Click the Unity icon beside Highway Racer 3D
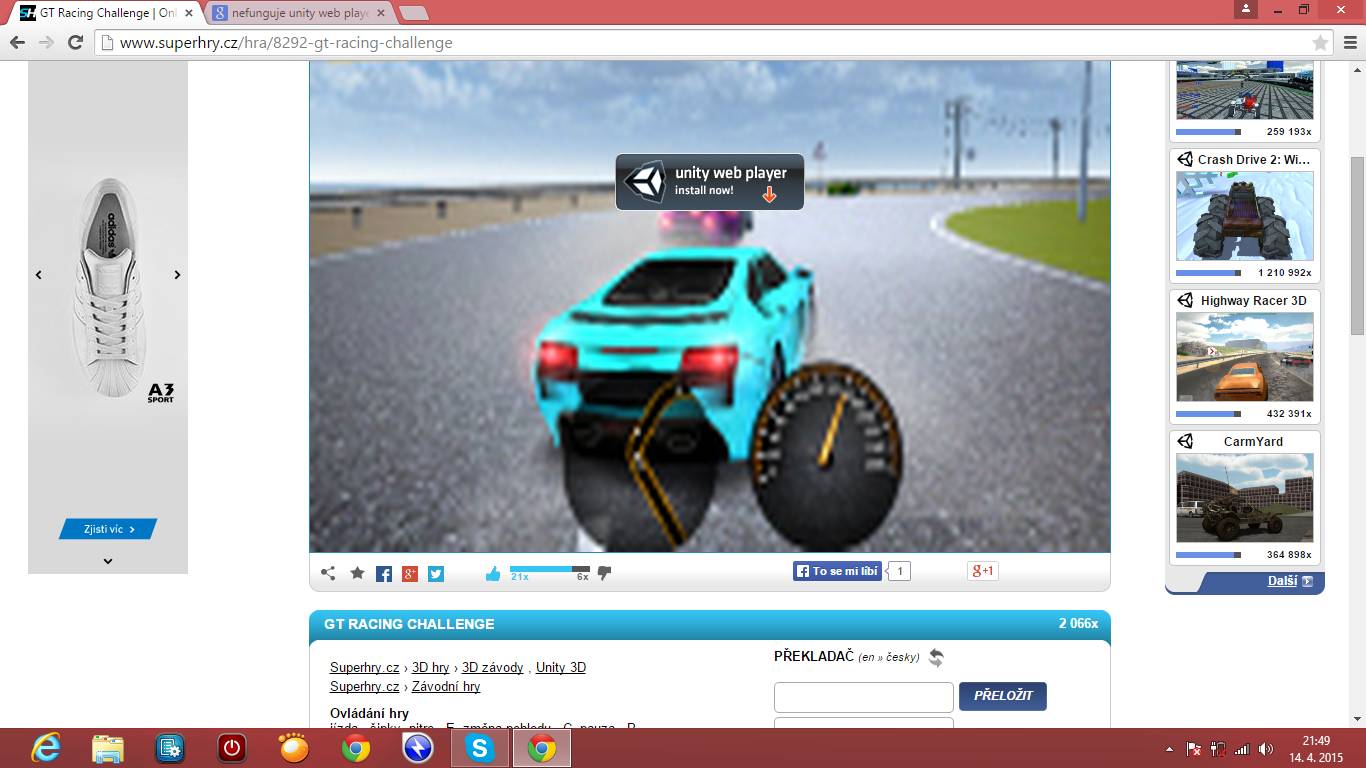The image size is (1366, 768). click(1185, 300)
